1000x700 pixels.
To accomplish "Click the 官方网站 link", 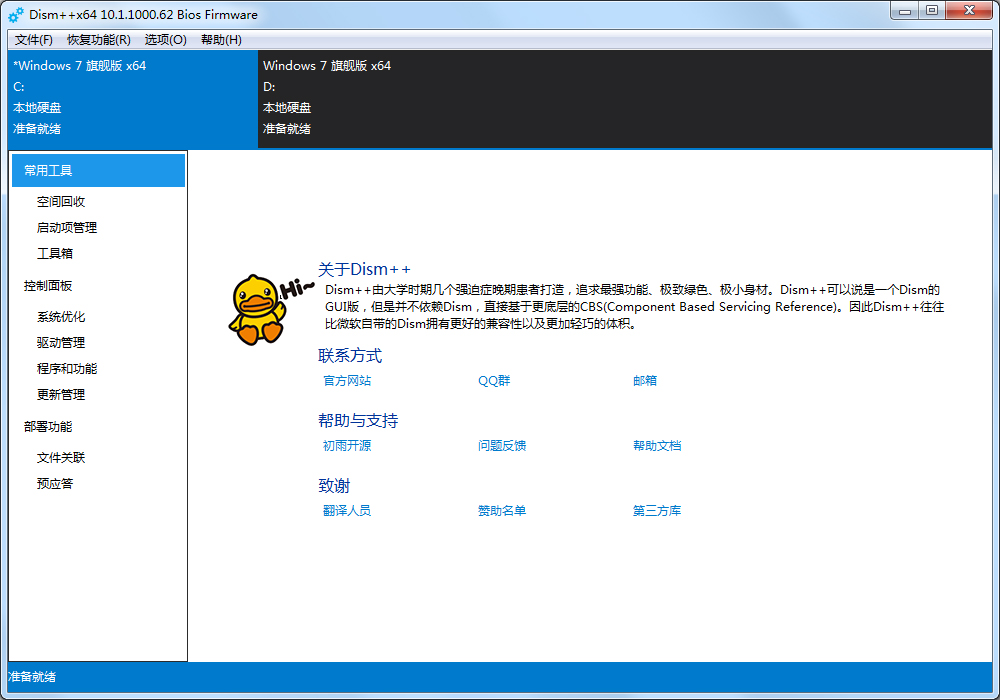I will [x=347, y=381].
